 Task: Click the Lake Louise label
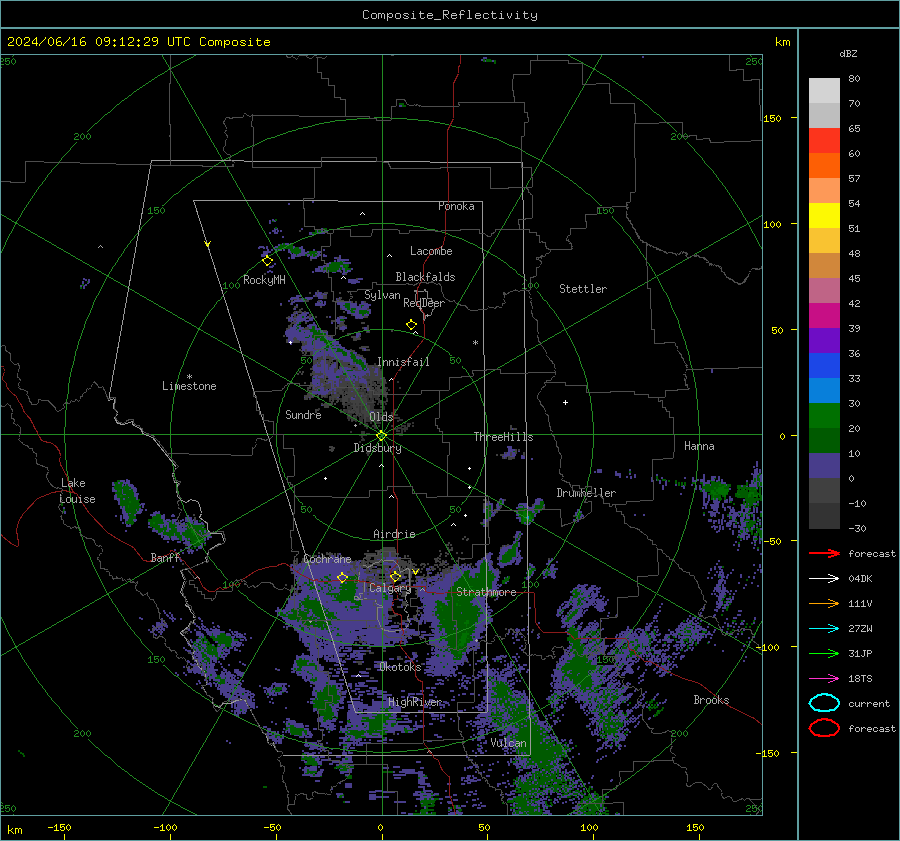click(77, 491)
